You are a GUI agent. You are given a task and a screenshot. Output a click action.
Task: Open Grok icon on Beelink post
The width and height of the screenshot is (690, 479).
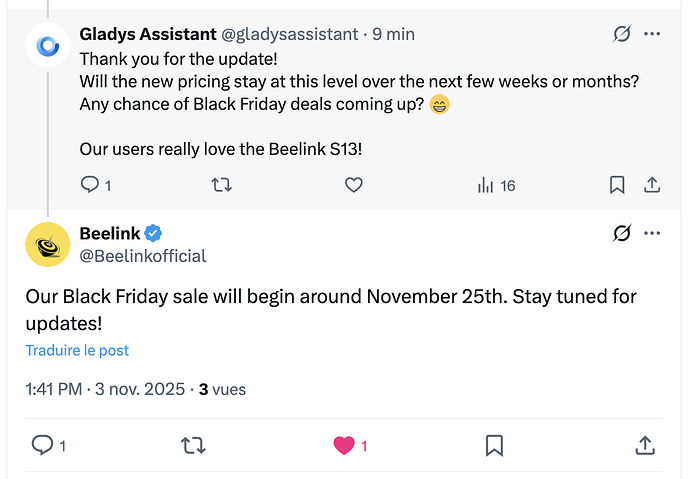[622, 233]
